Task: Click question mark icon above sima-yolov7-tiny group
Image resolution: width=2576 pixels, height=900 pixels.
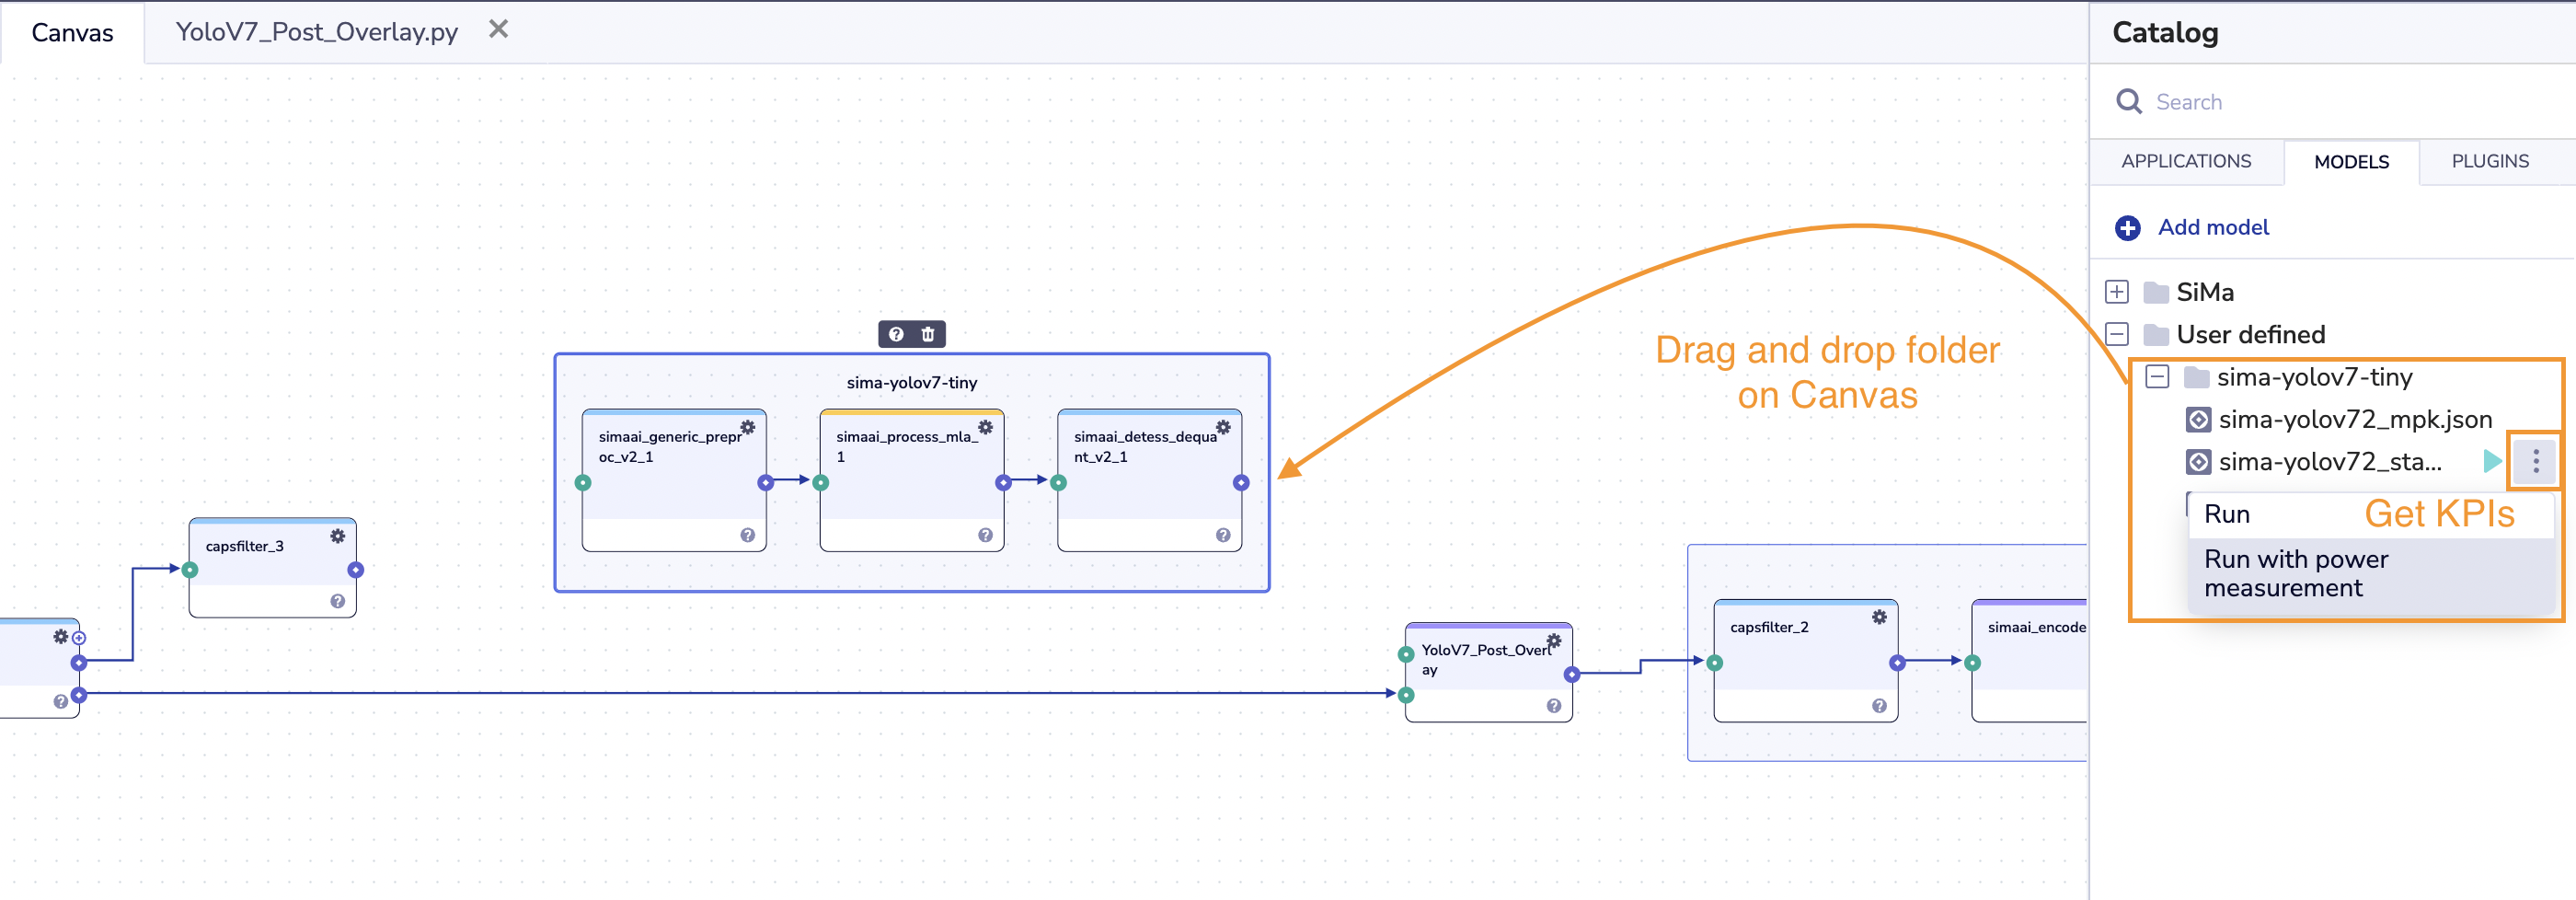Action: point(895,335)
